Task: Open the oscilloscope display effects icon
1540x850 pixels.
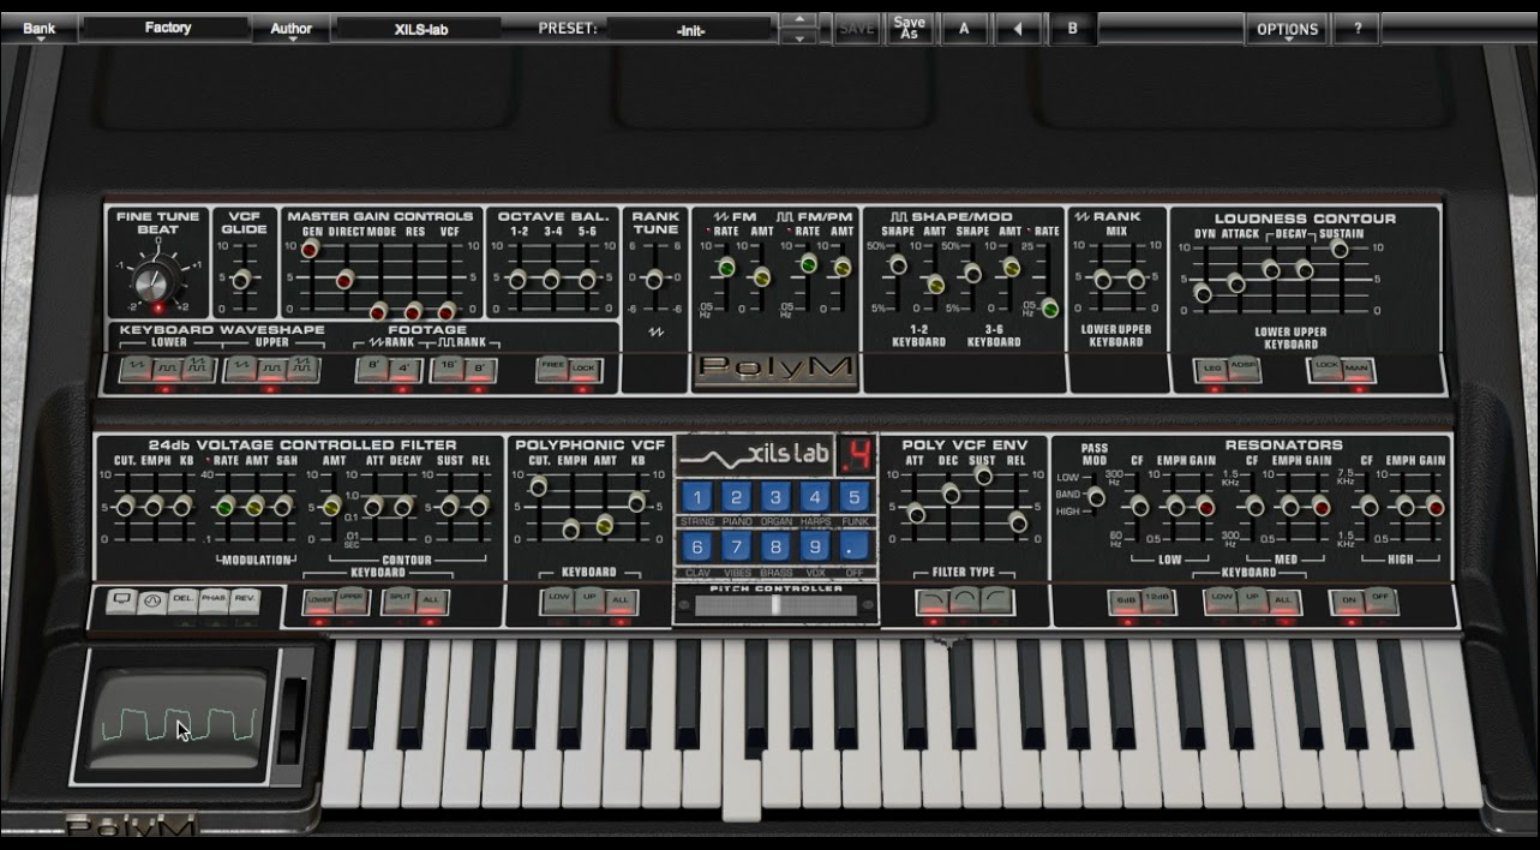Action: 122,600
